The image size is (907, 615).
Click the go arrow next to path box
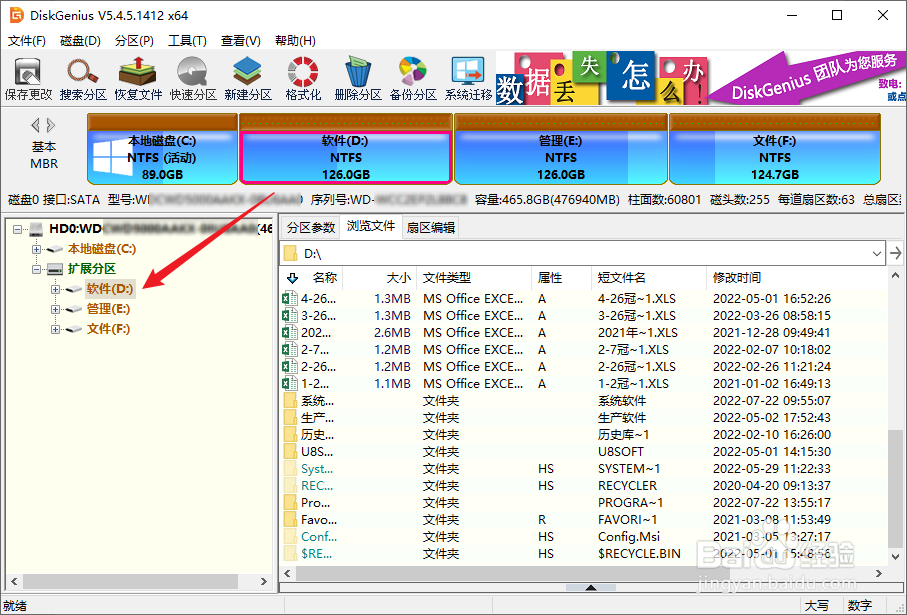pyautogui.click(x=895, y=253)
